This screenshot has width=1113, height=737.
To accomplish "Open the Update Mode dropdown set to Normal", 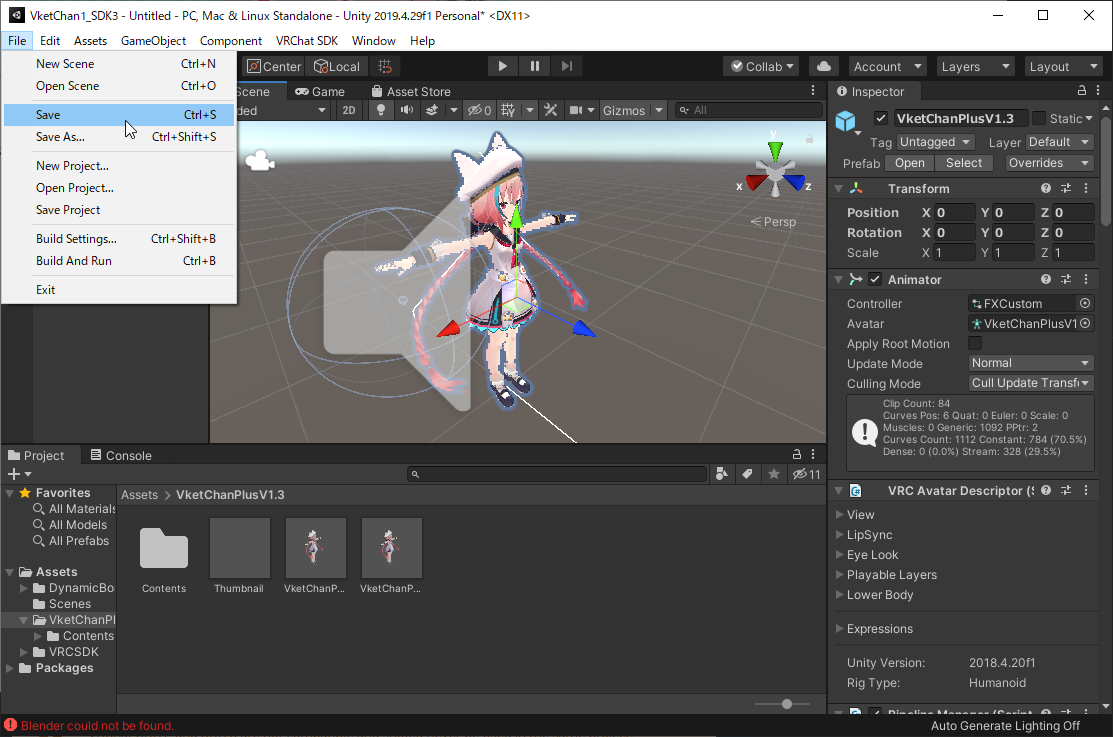I will tap(1030, 363).
